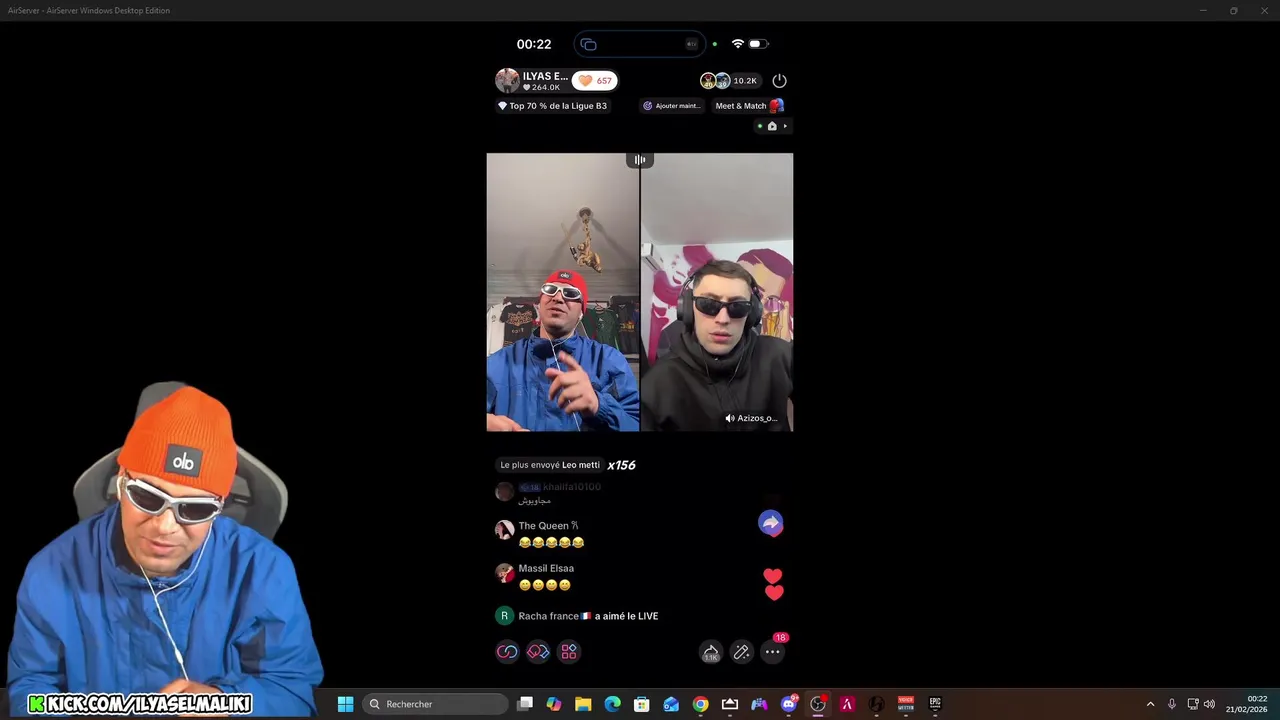End the live with the power icon

(779, 81)
